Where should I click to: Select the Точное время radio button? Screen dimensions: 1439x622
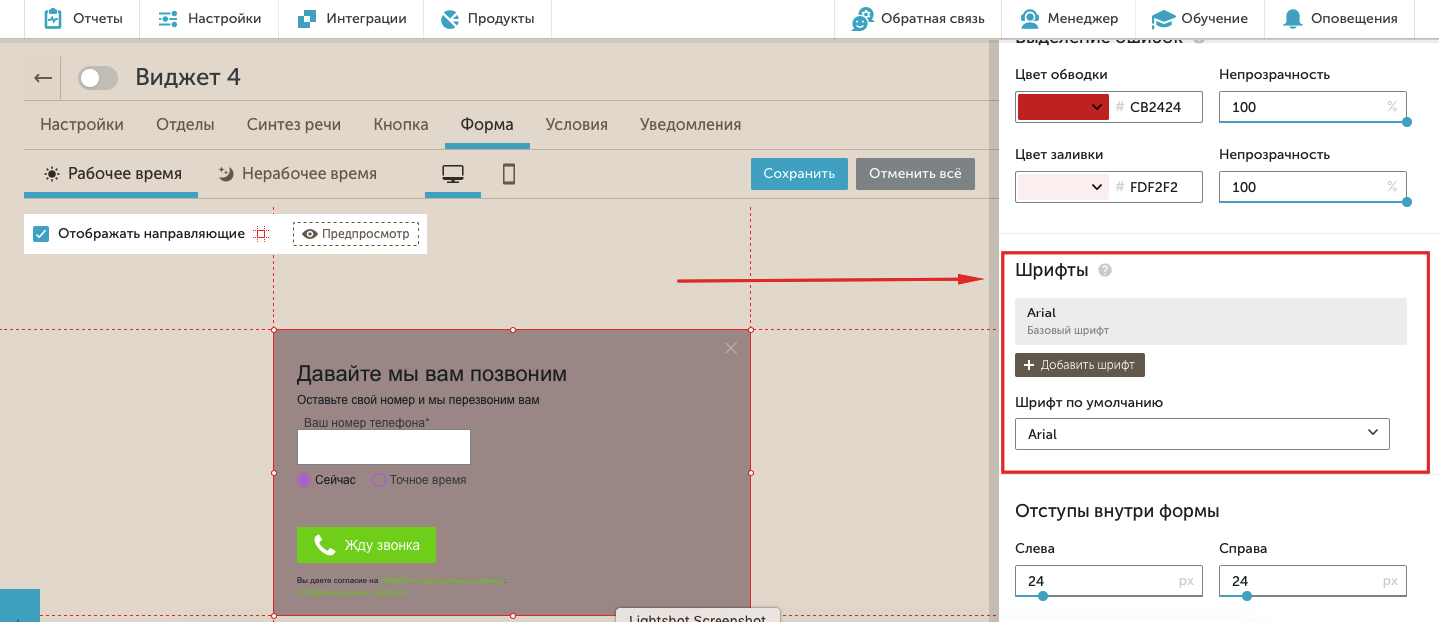(379, 480)
